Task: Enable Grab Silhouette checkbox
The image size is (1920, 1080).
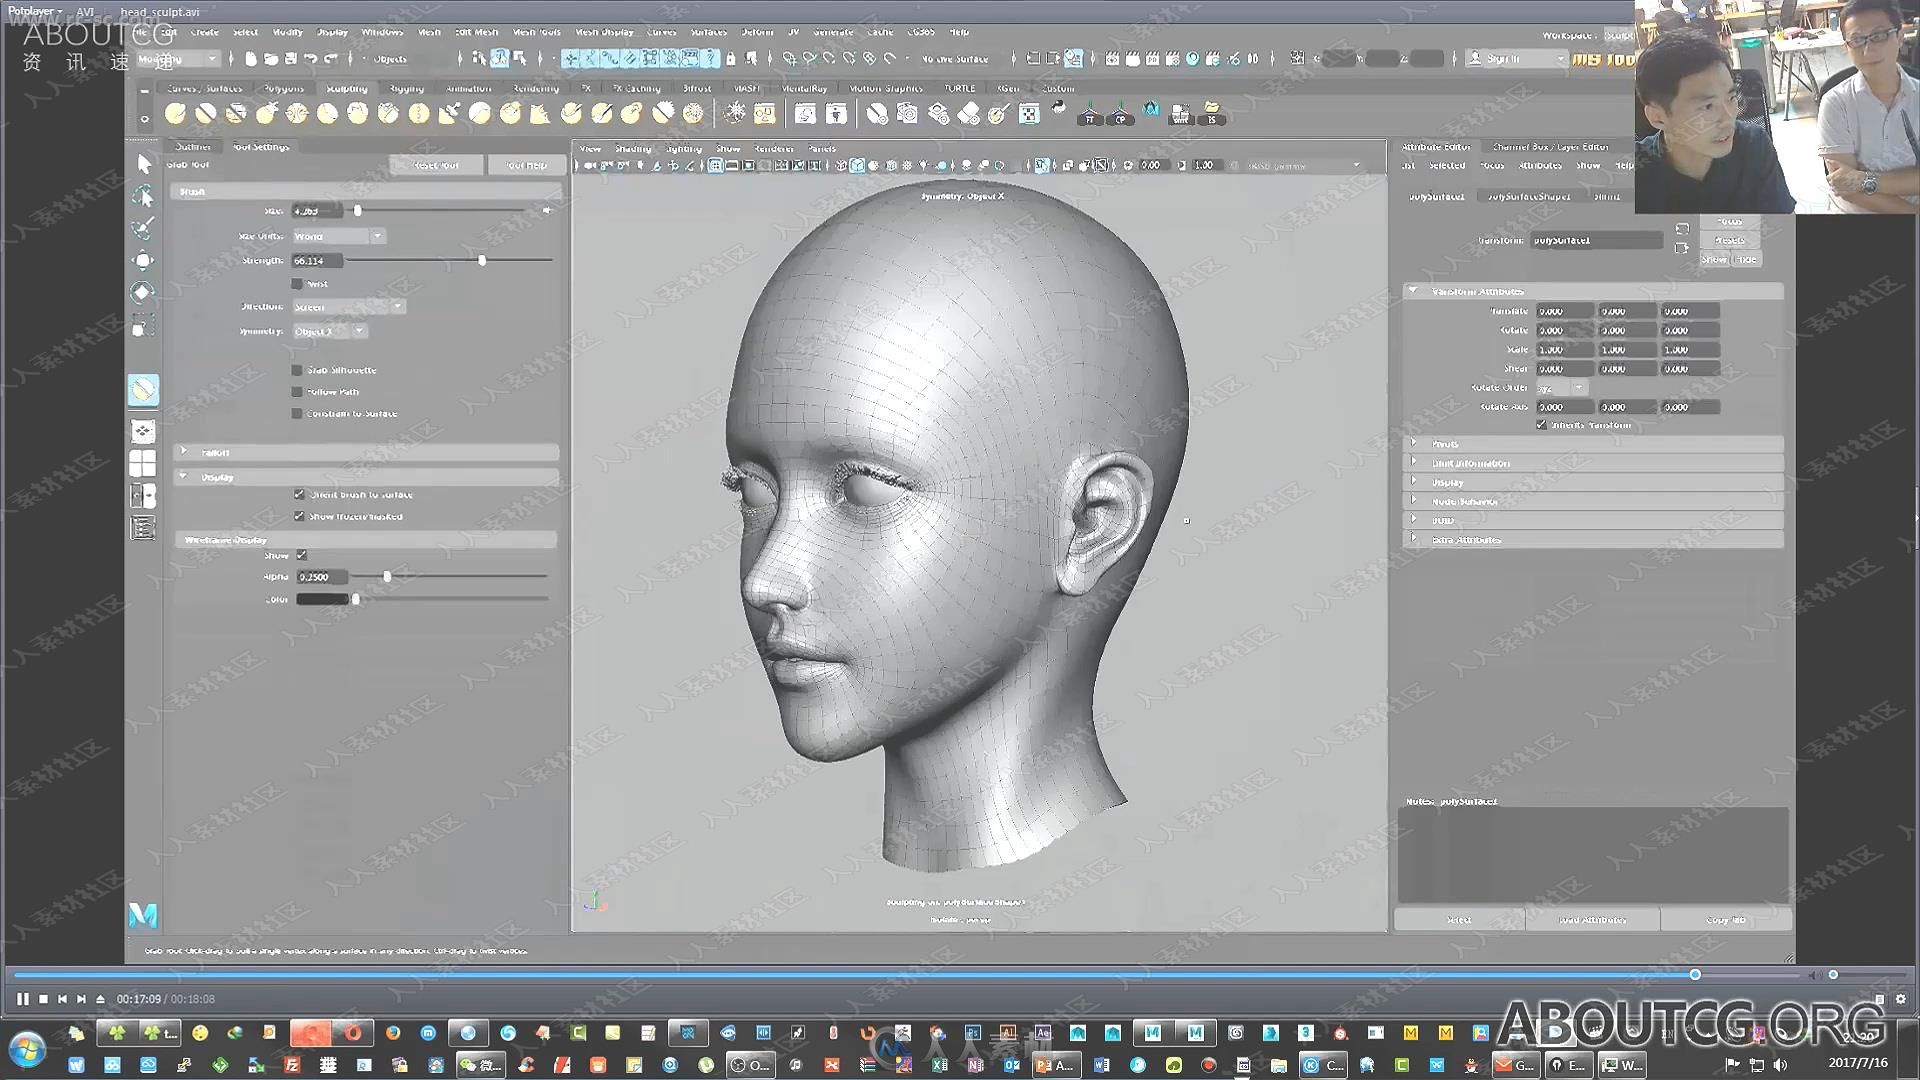Action: 297,370
